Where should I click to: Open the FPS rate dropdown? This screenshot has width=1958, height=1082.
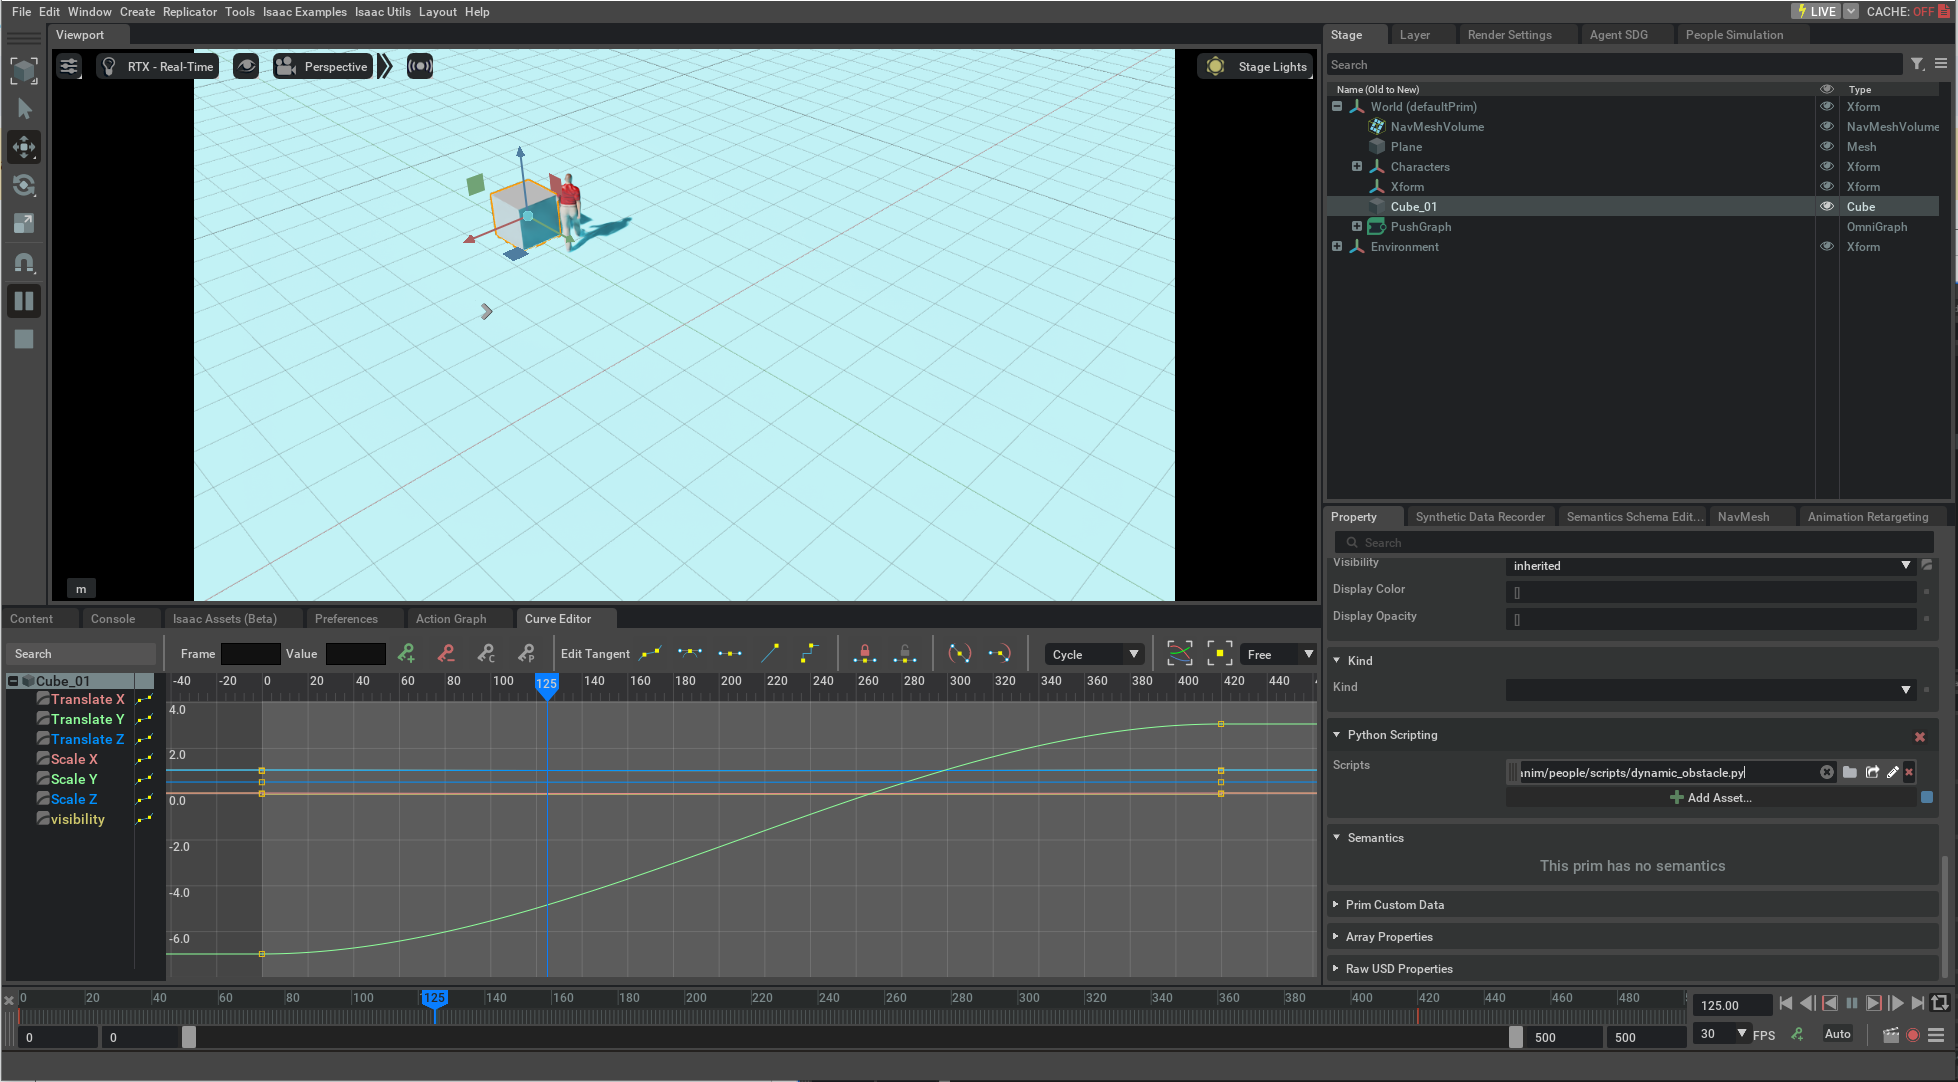click(x=1722, y=1034)
